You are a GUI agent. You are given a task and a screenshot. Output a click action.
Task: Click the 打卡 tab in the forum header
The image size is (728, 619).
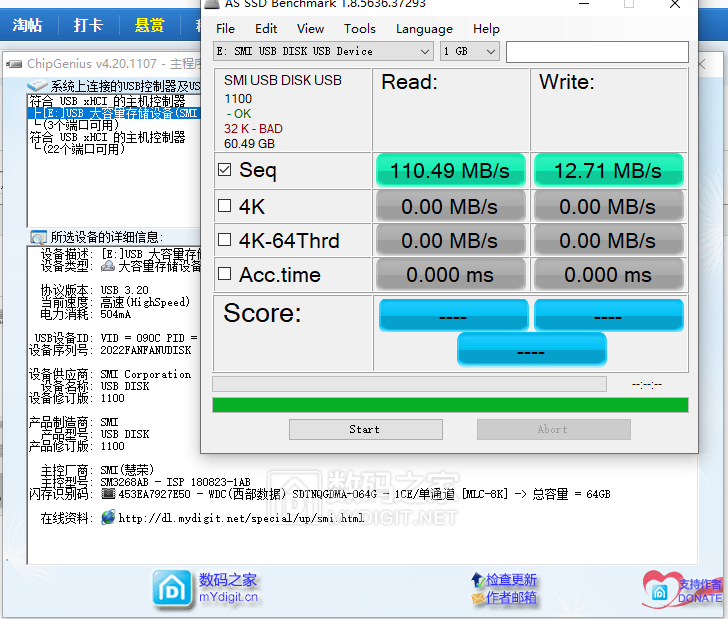pos(88,25)
